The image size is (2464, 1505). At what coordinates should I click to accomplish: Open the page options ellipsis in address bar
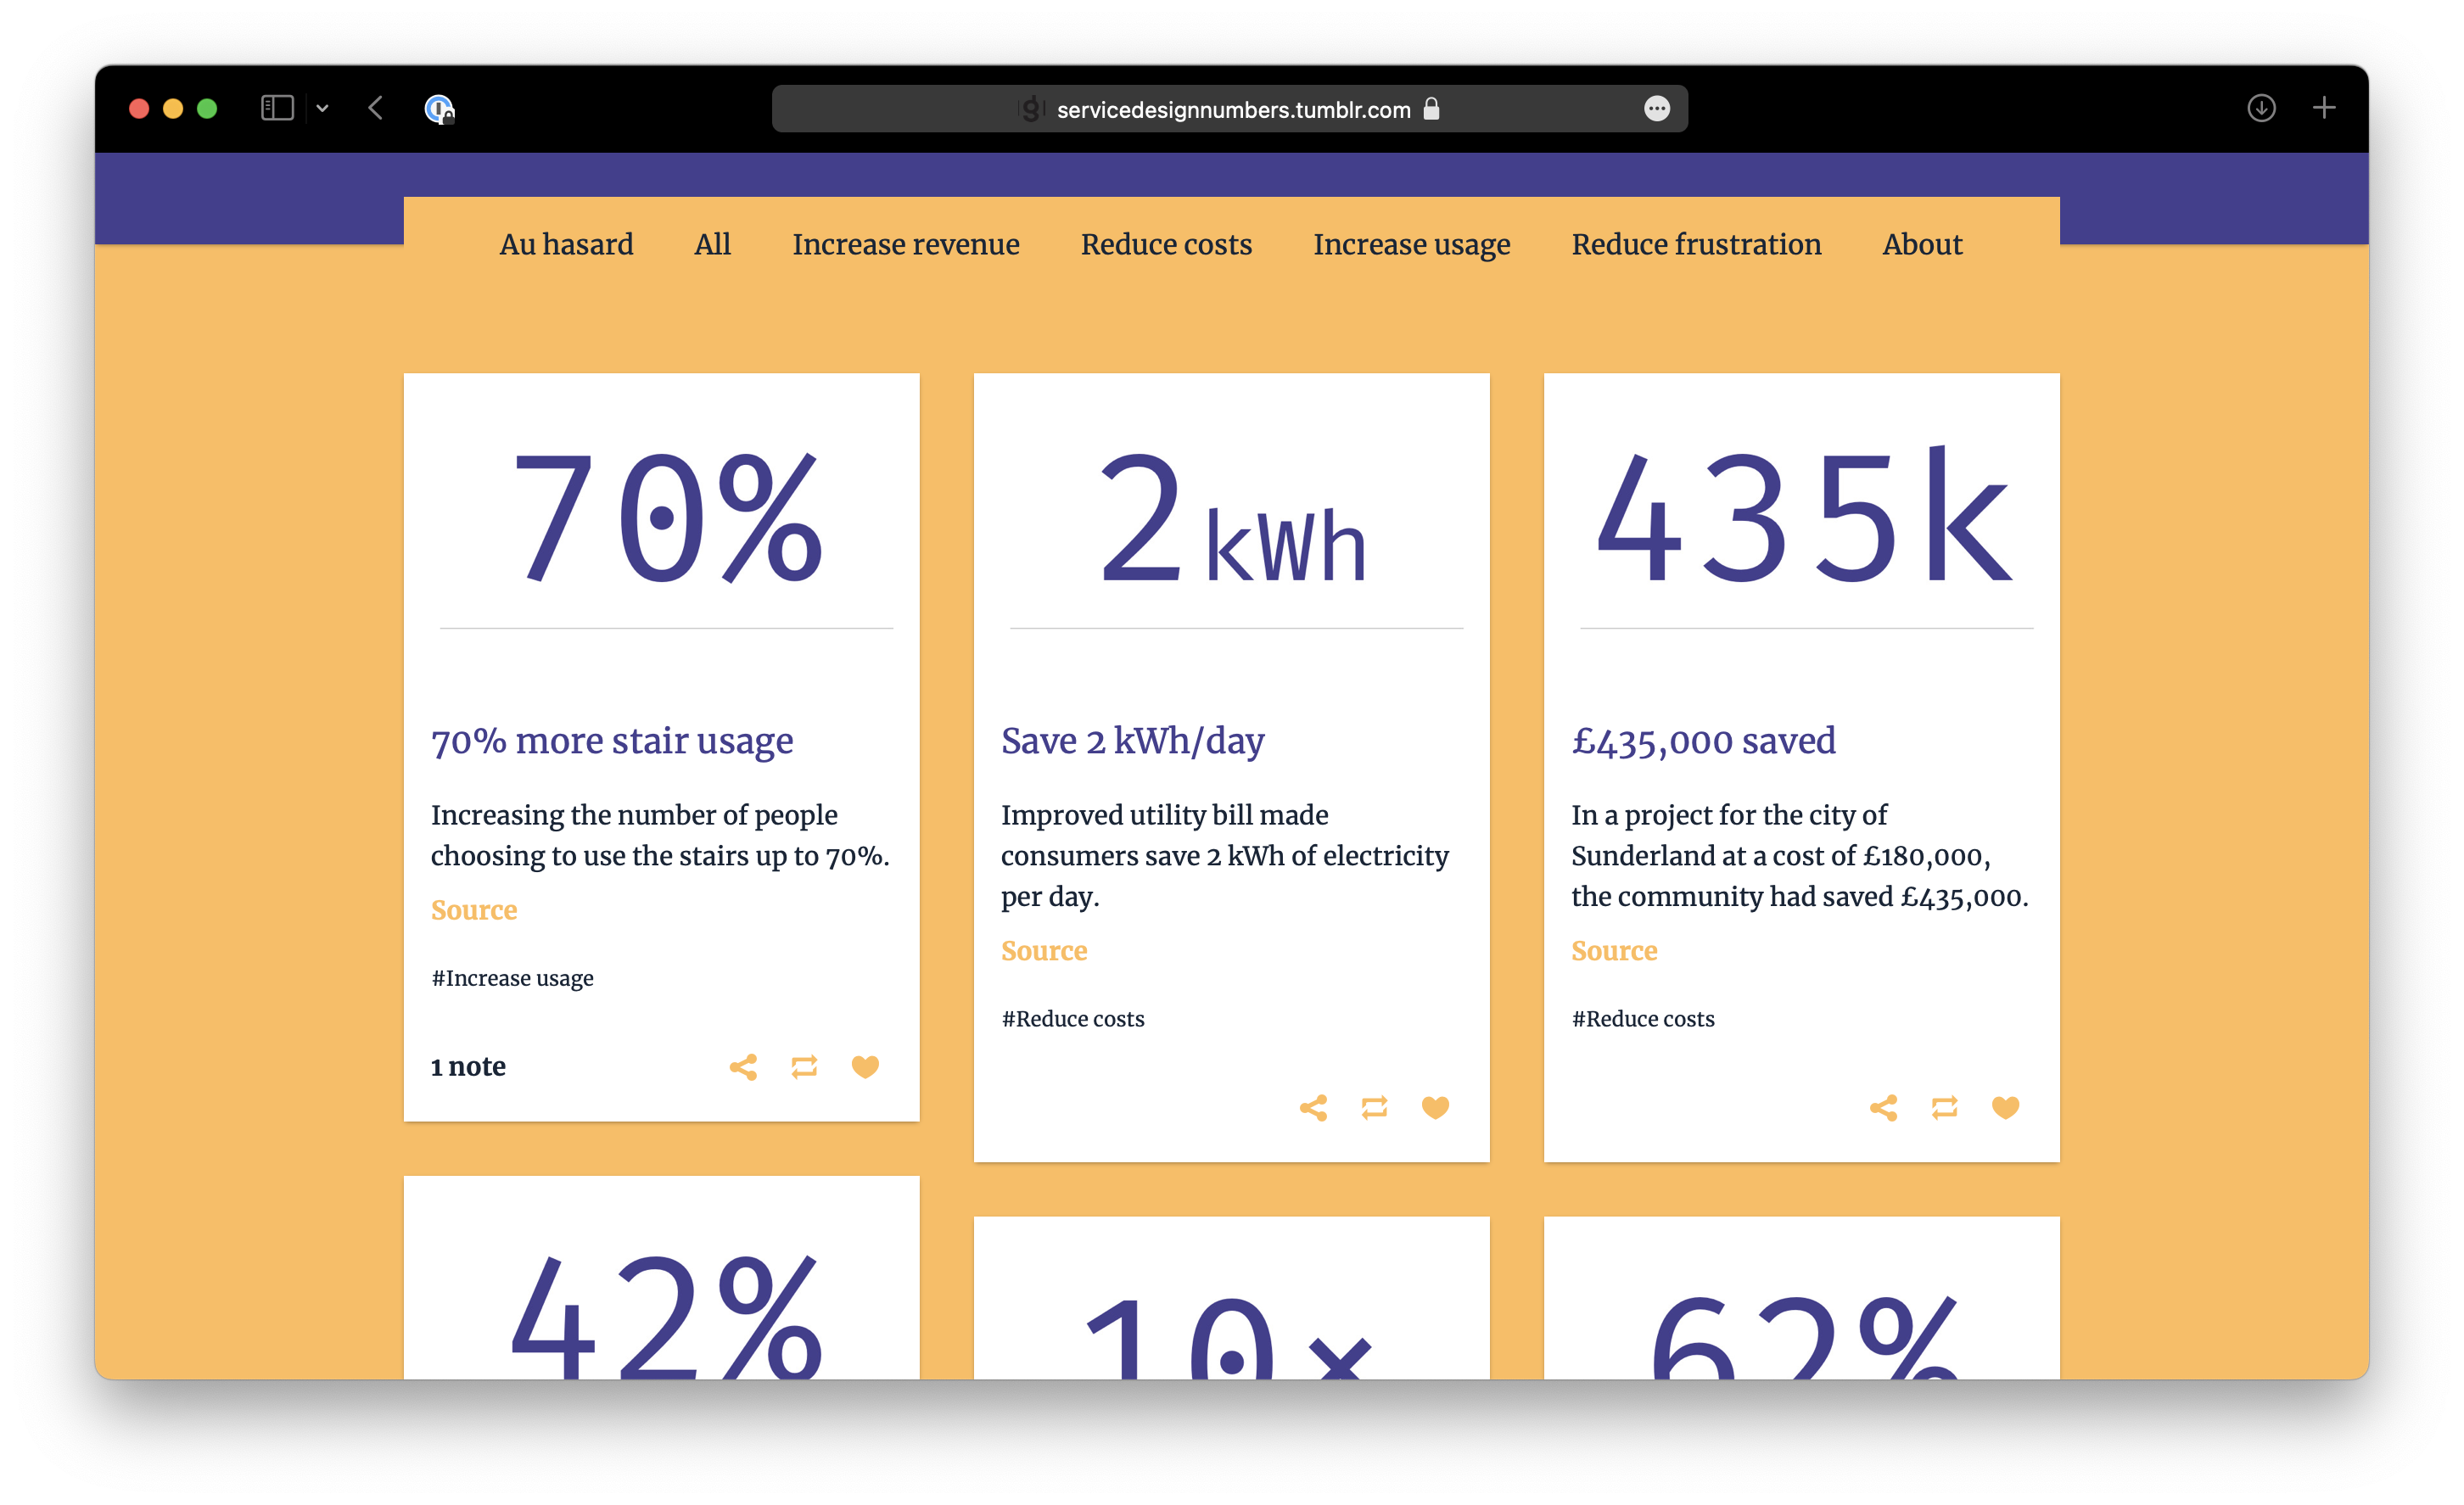(x=1656, y=108)
